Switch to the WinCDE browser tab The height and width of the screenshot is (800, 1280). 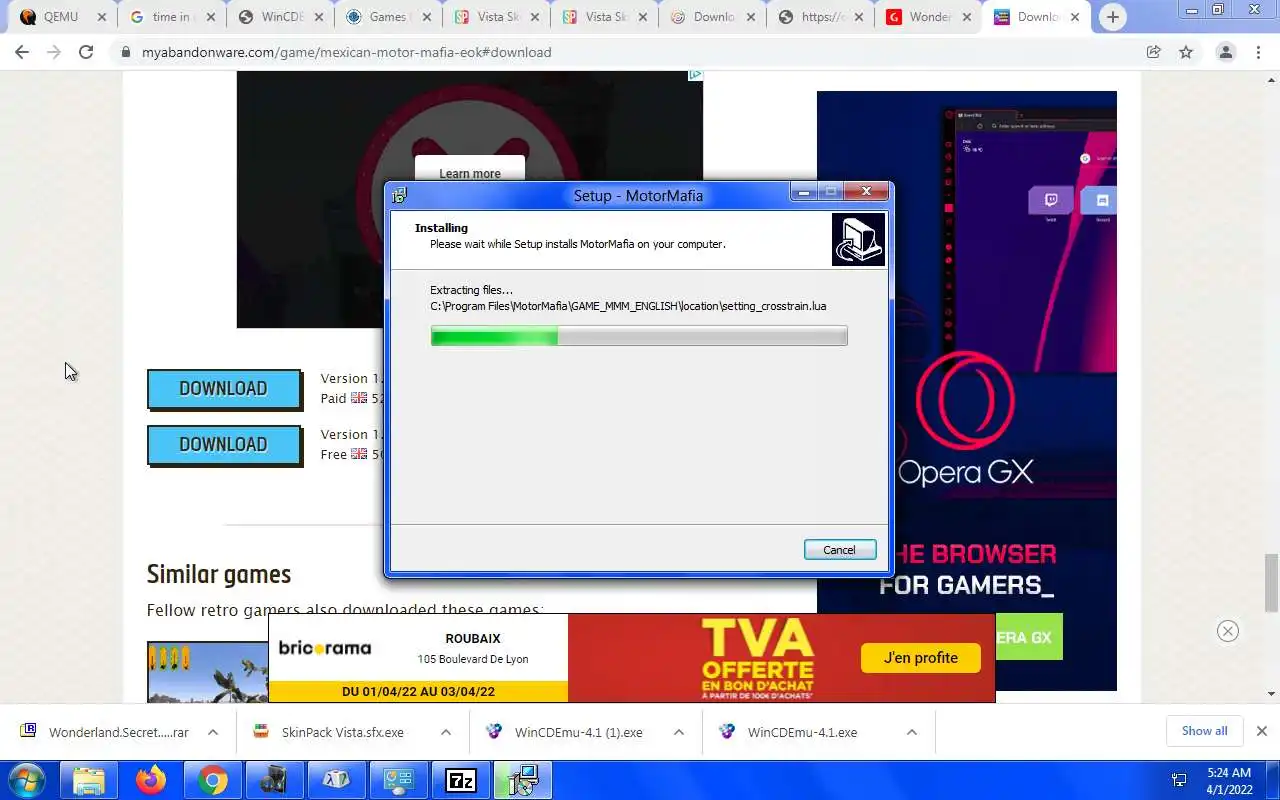click(x=281, y=17)
